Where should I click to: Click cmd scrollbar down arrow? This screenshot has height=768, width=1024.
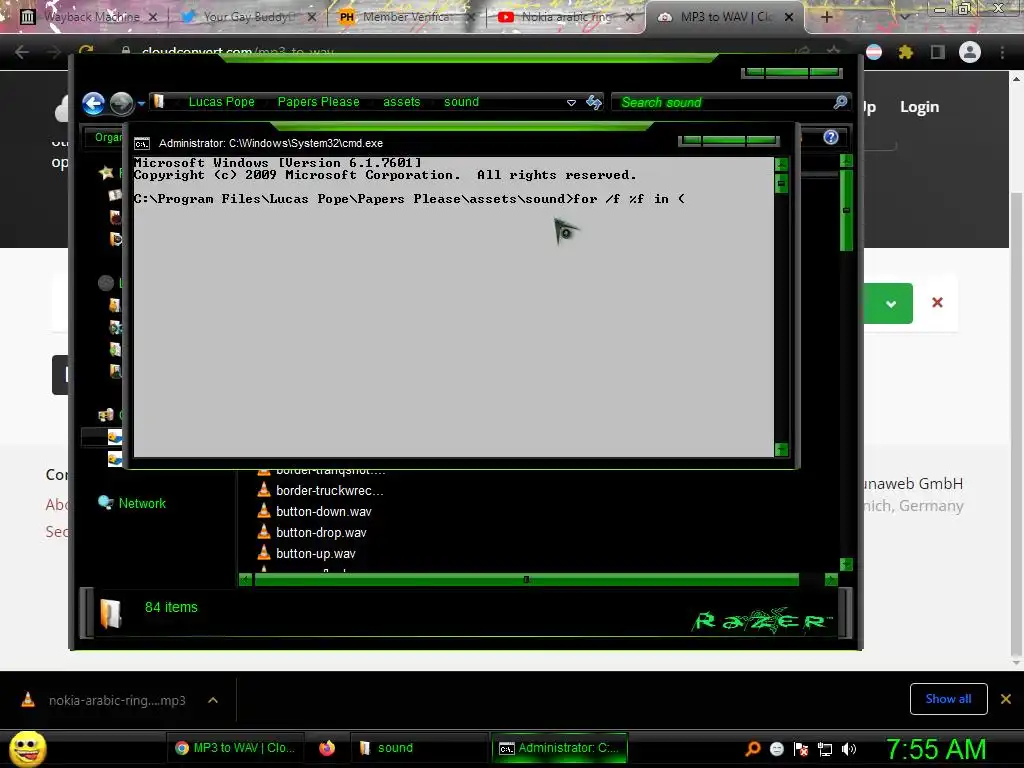781,449
